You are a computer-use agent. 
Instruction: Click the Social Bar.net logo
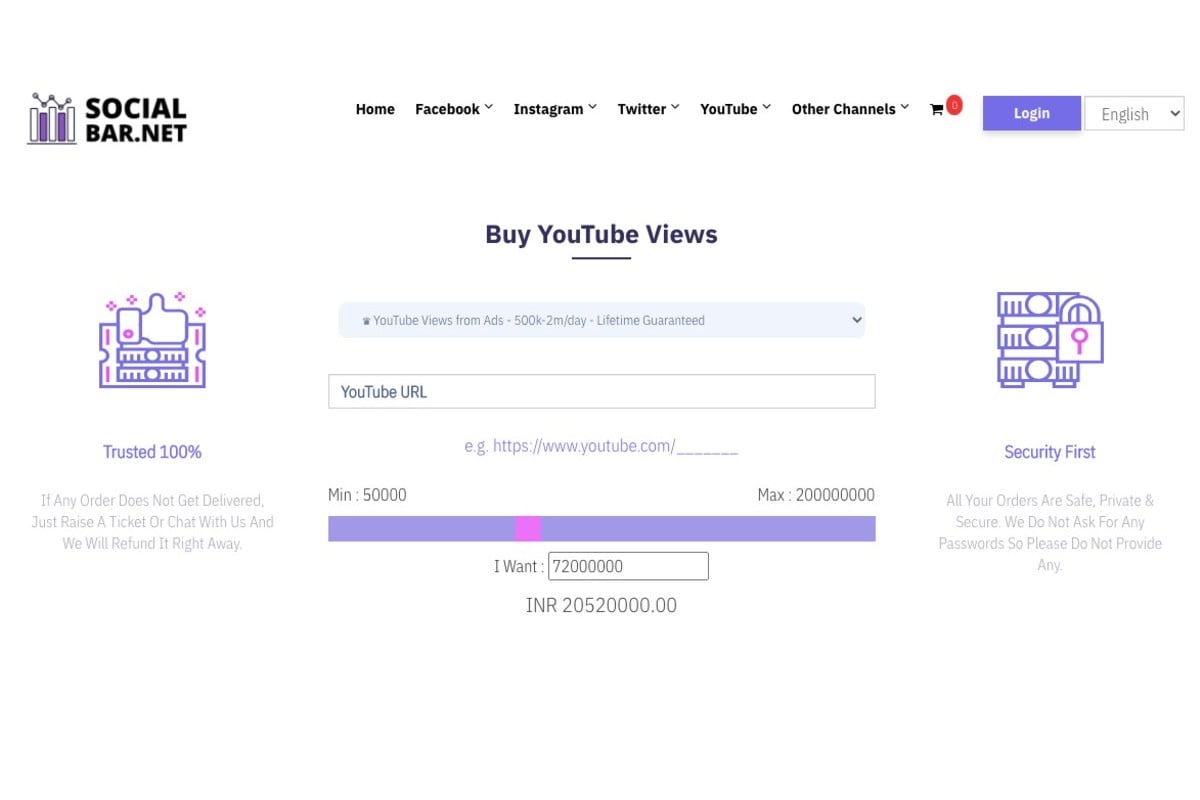click(x=107, y=119)
